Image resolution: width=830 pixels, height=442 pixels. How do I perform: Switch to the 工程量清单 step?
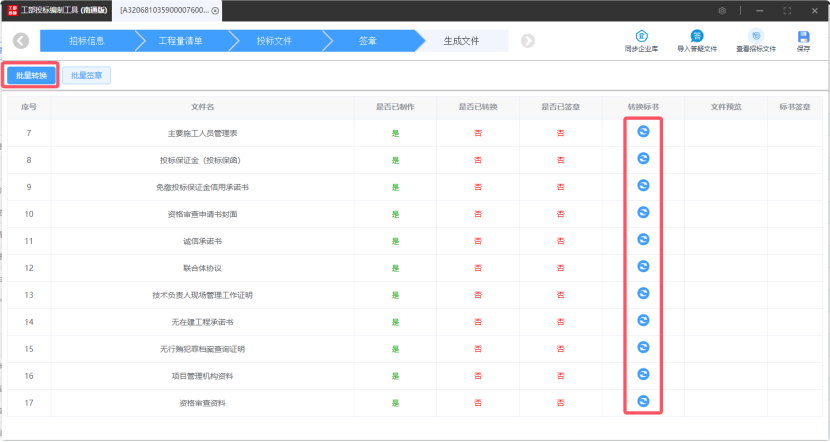pos(180,41)
